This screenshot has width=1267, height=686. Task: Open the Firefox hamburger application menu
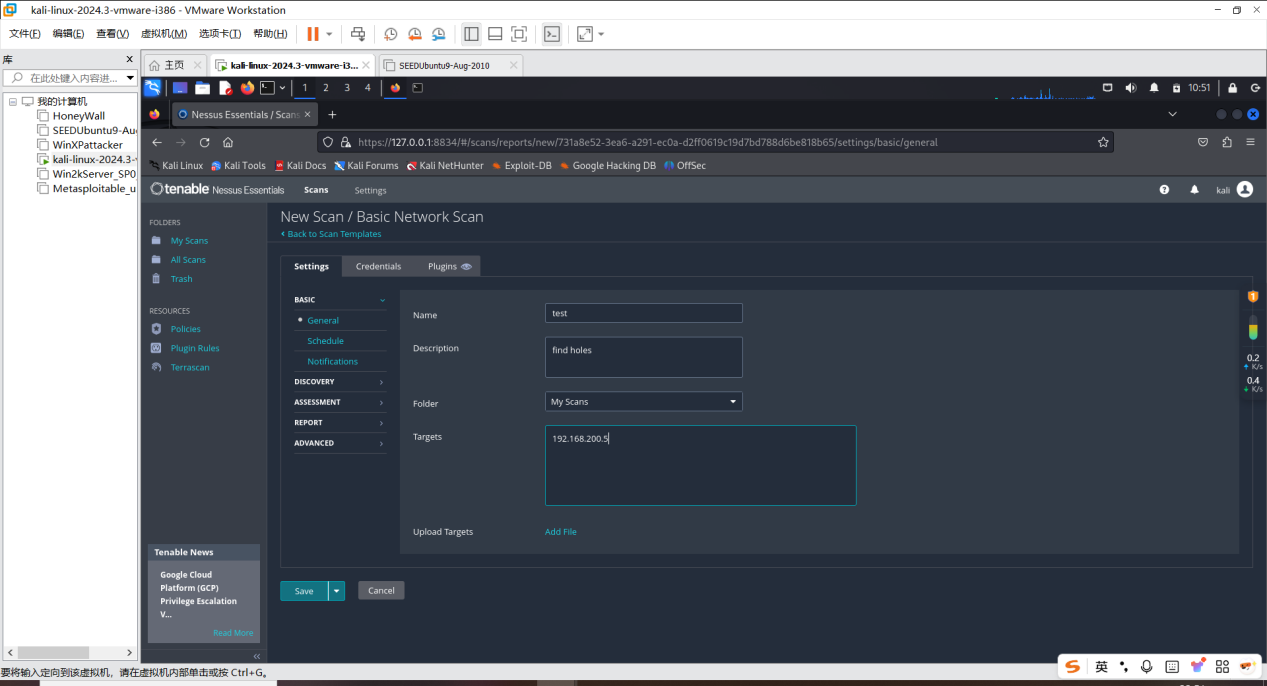[1250, 142]
